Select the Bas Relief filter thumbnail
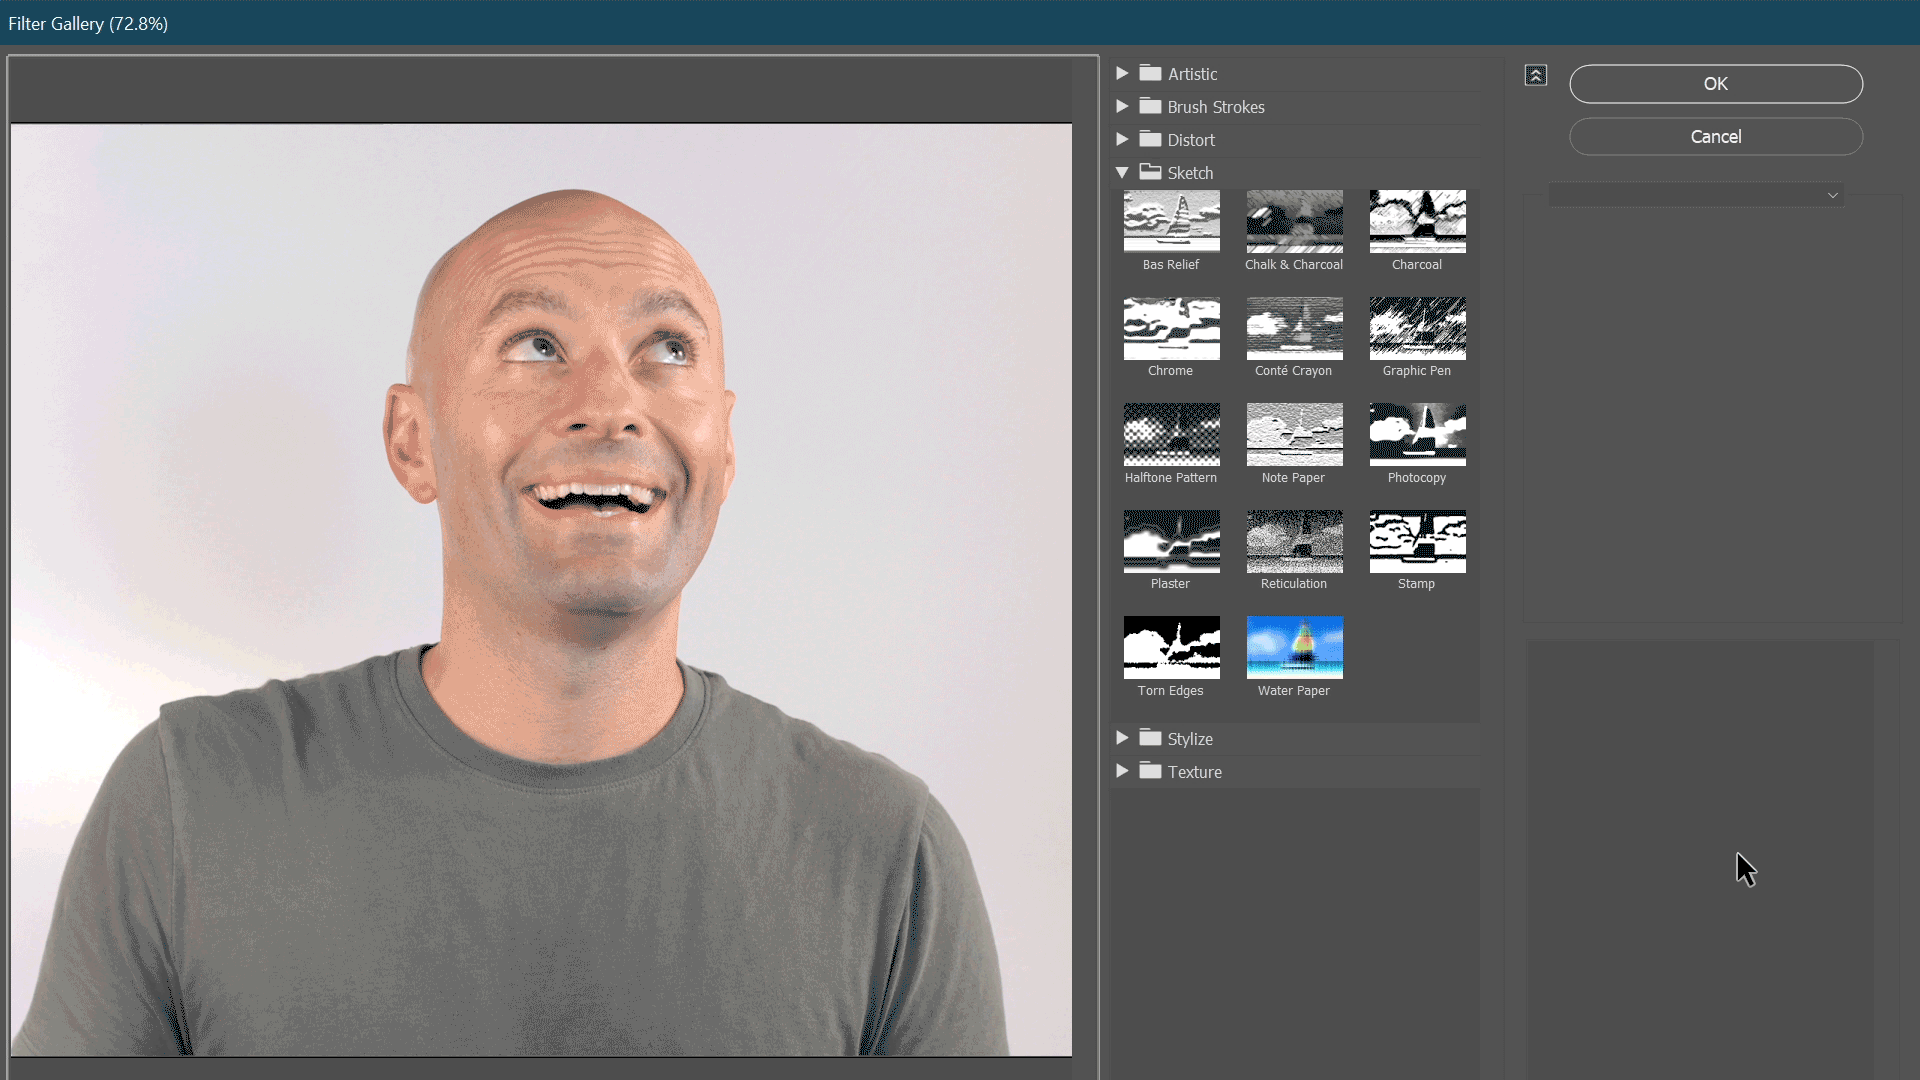The width and height of the screenshot is (1920, 1080). pyautogui.click(x=1171, y=221)
